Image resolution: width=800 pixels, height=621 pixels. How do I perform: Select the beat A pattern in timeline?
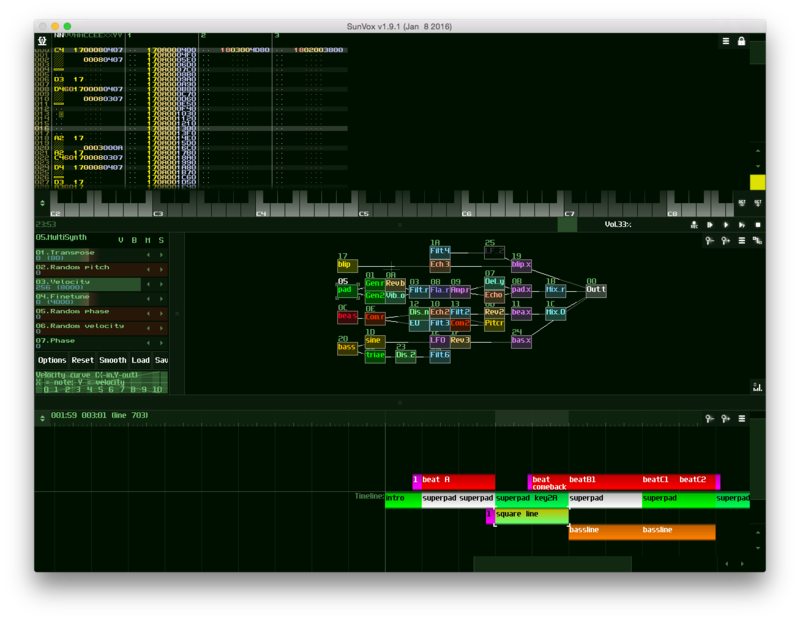pos(458,482)
